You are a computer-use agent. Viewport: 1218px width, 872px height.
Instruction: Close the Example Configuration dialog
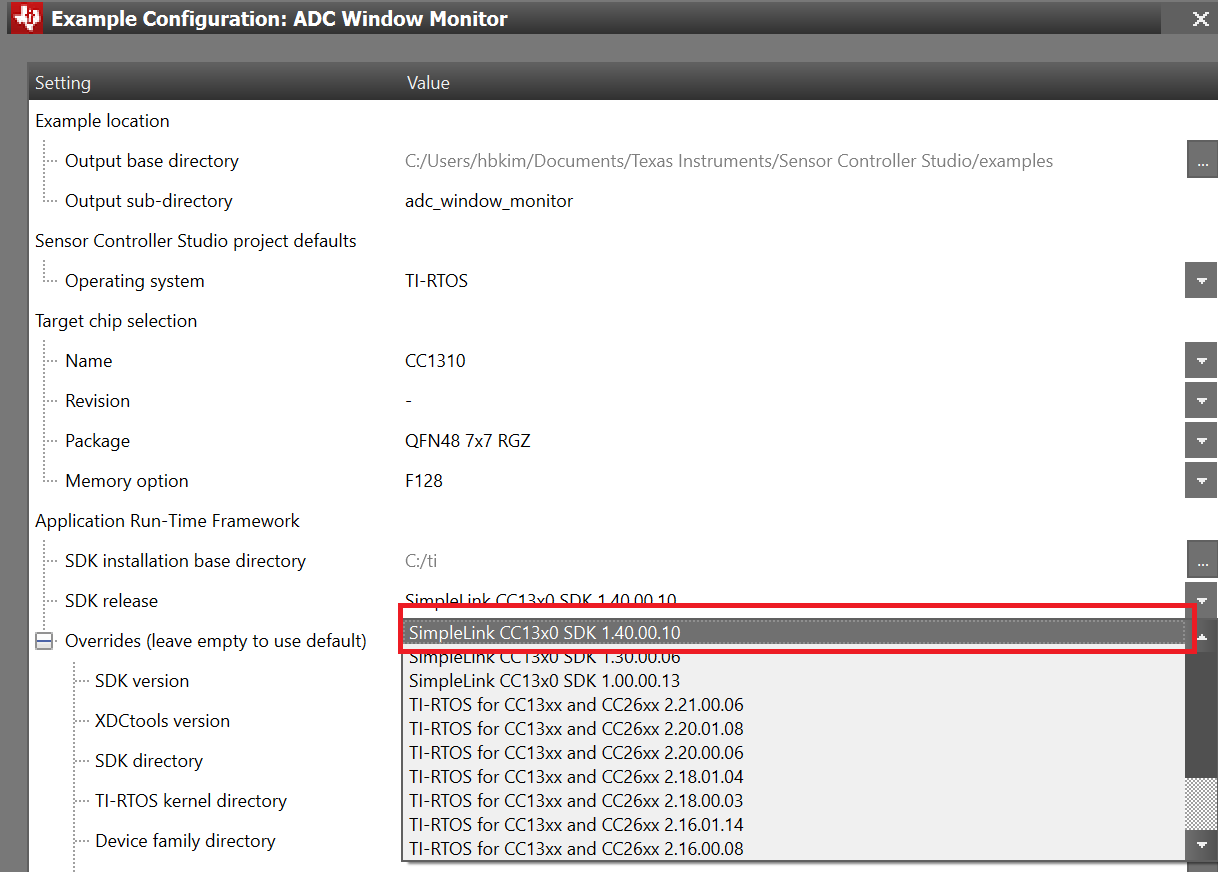[x=1201, y=18]
